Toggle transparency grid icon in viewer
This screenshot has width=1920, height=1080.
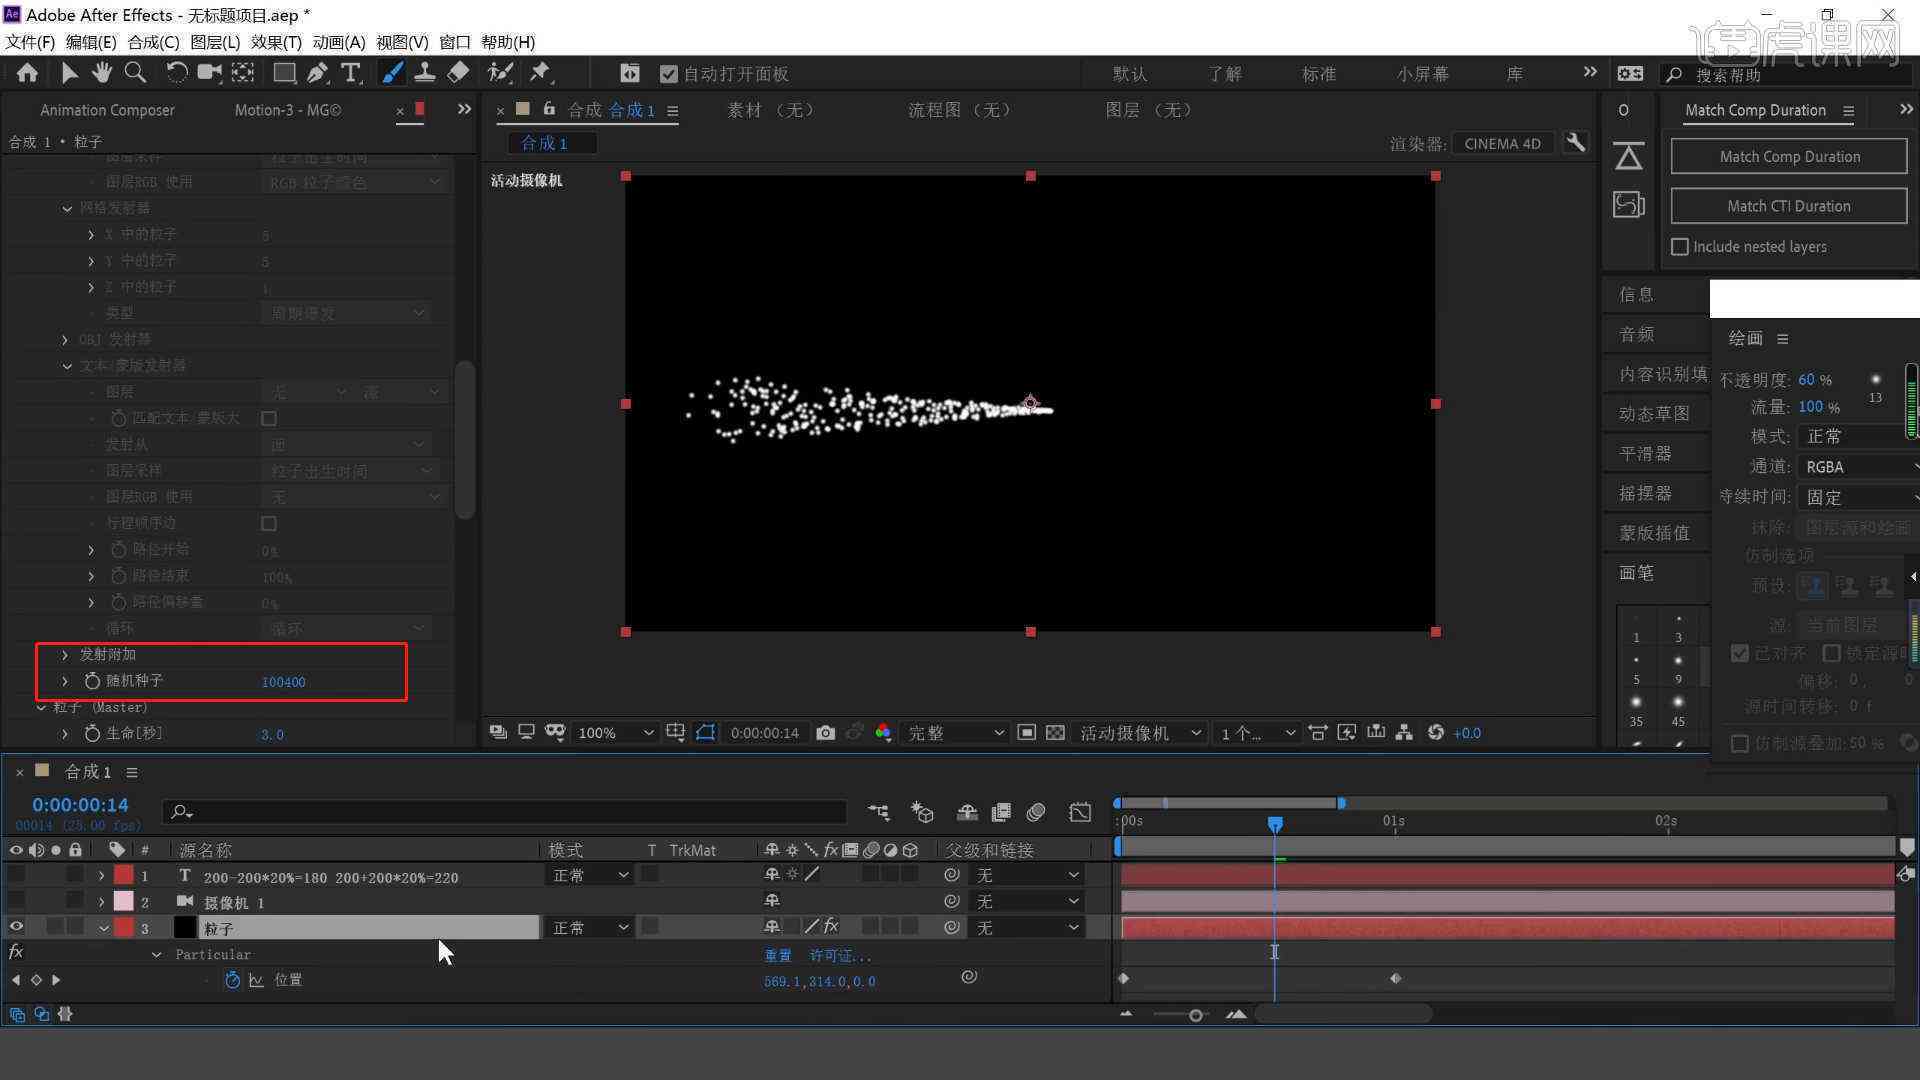[x=1055, y=733]
